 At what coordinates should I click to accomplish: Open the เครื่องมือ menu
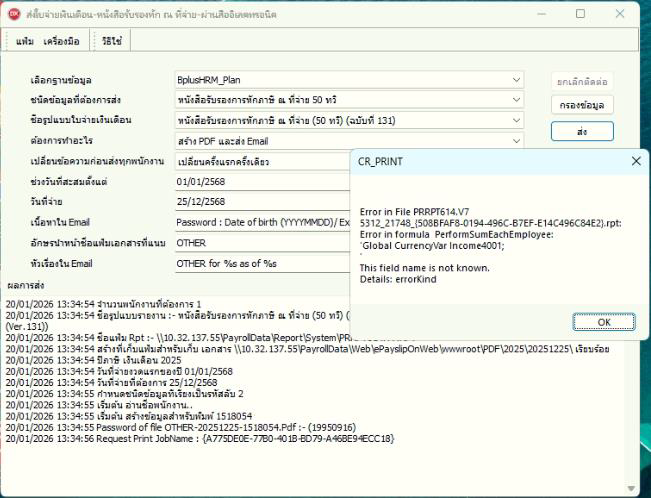[x=63, y=41]
